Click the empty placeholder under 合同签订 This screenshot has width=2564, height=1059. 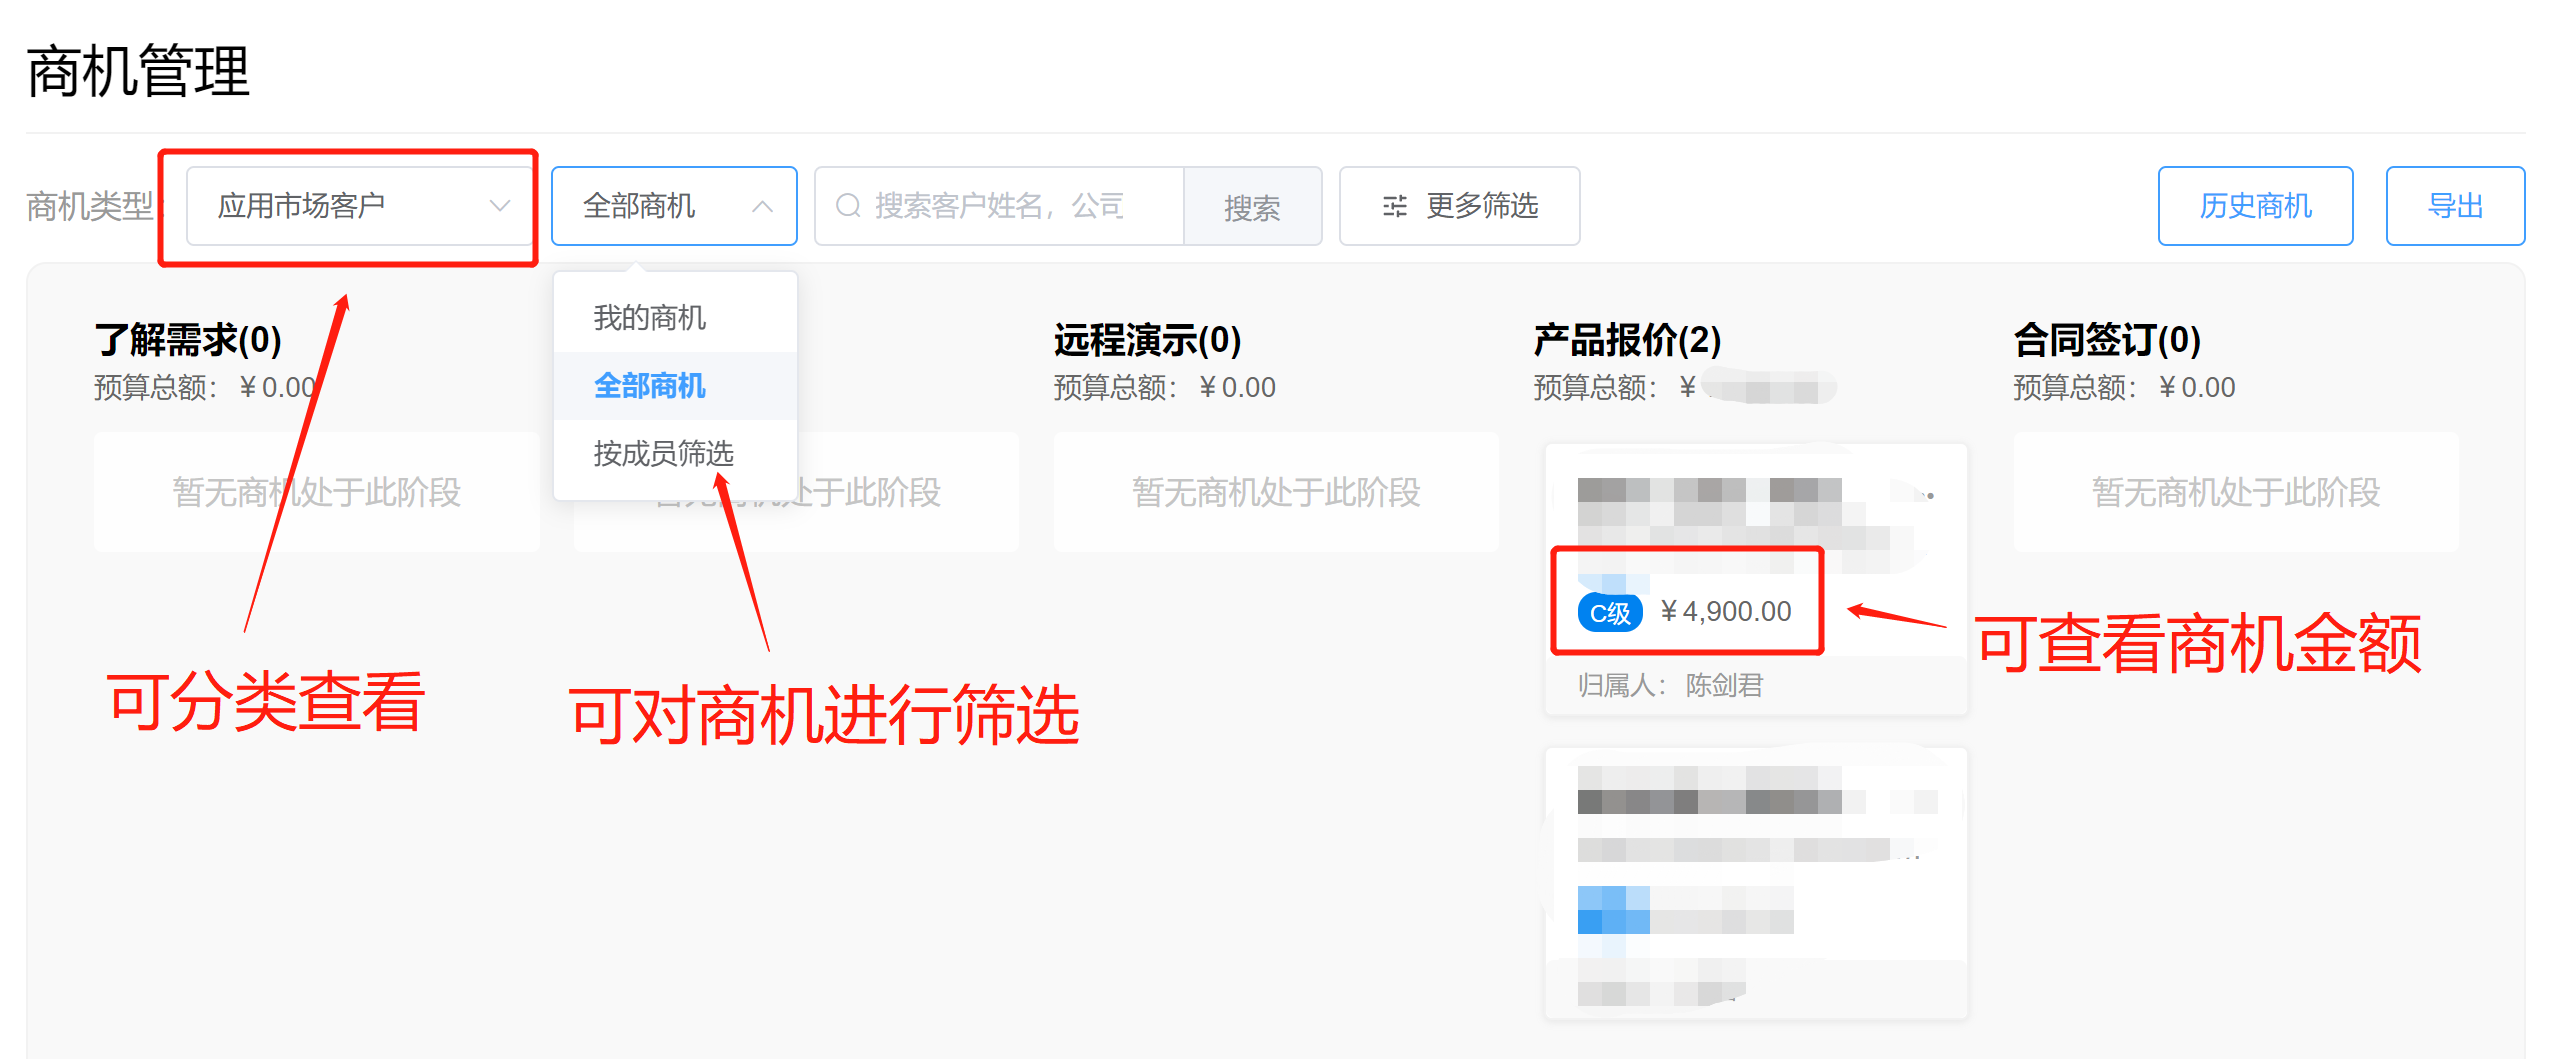[2235, 492]
